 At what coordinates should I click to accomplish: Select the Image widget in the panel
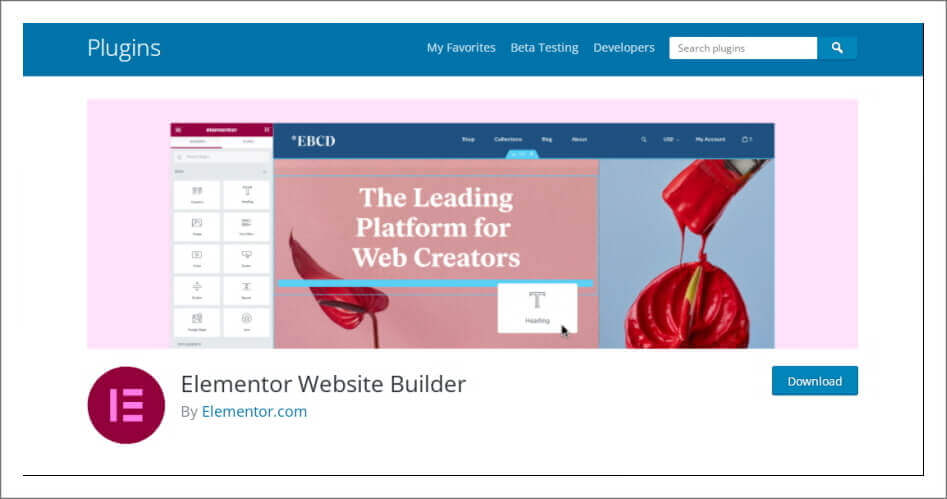click(x=197, y=227)
